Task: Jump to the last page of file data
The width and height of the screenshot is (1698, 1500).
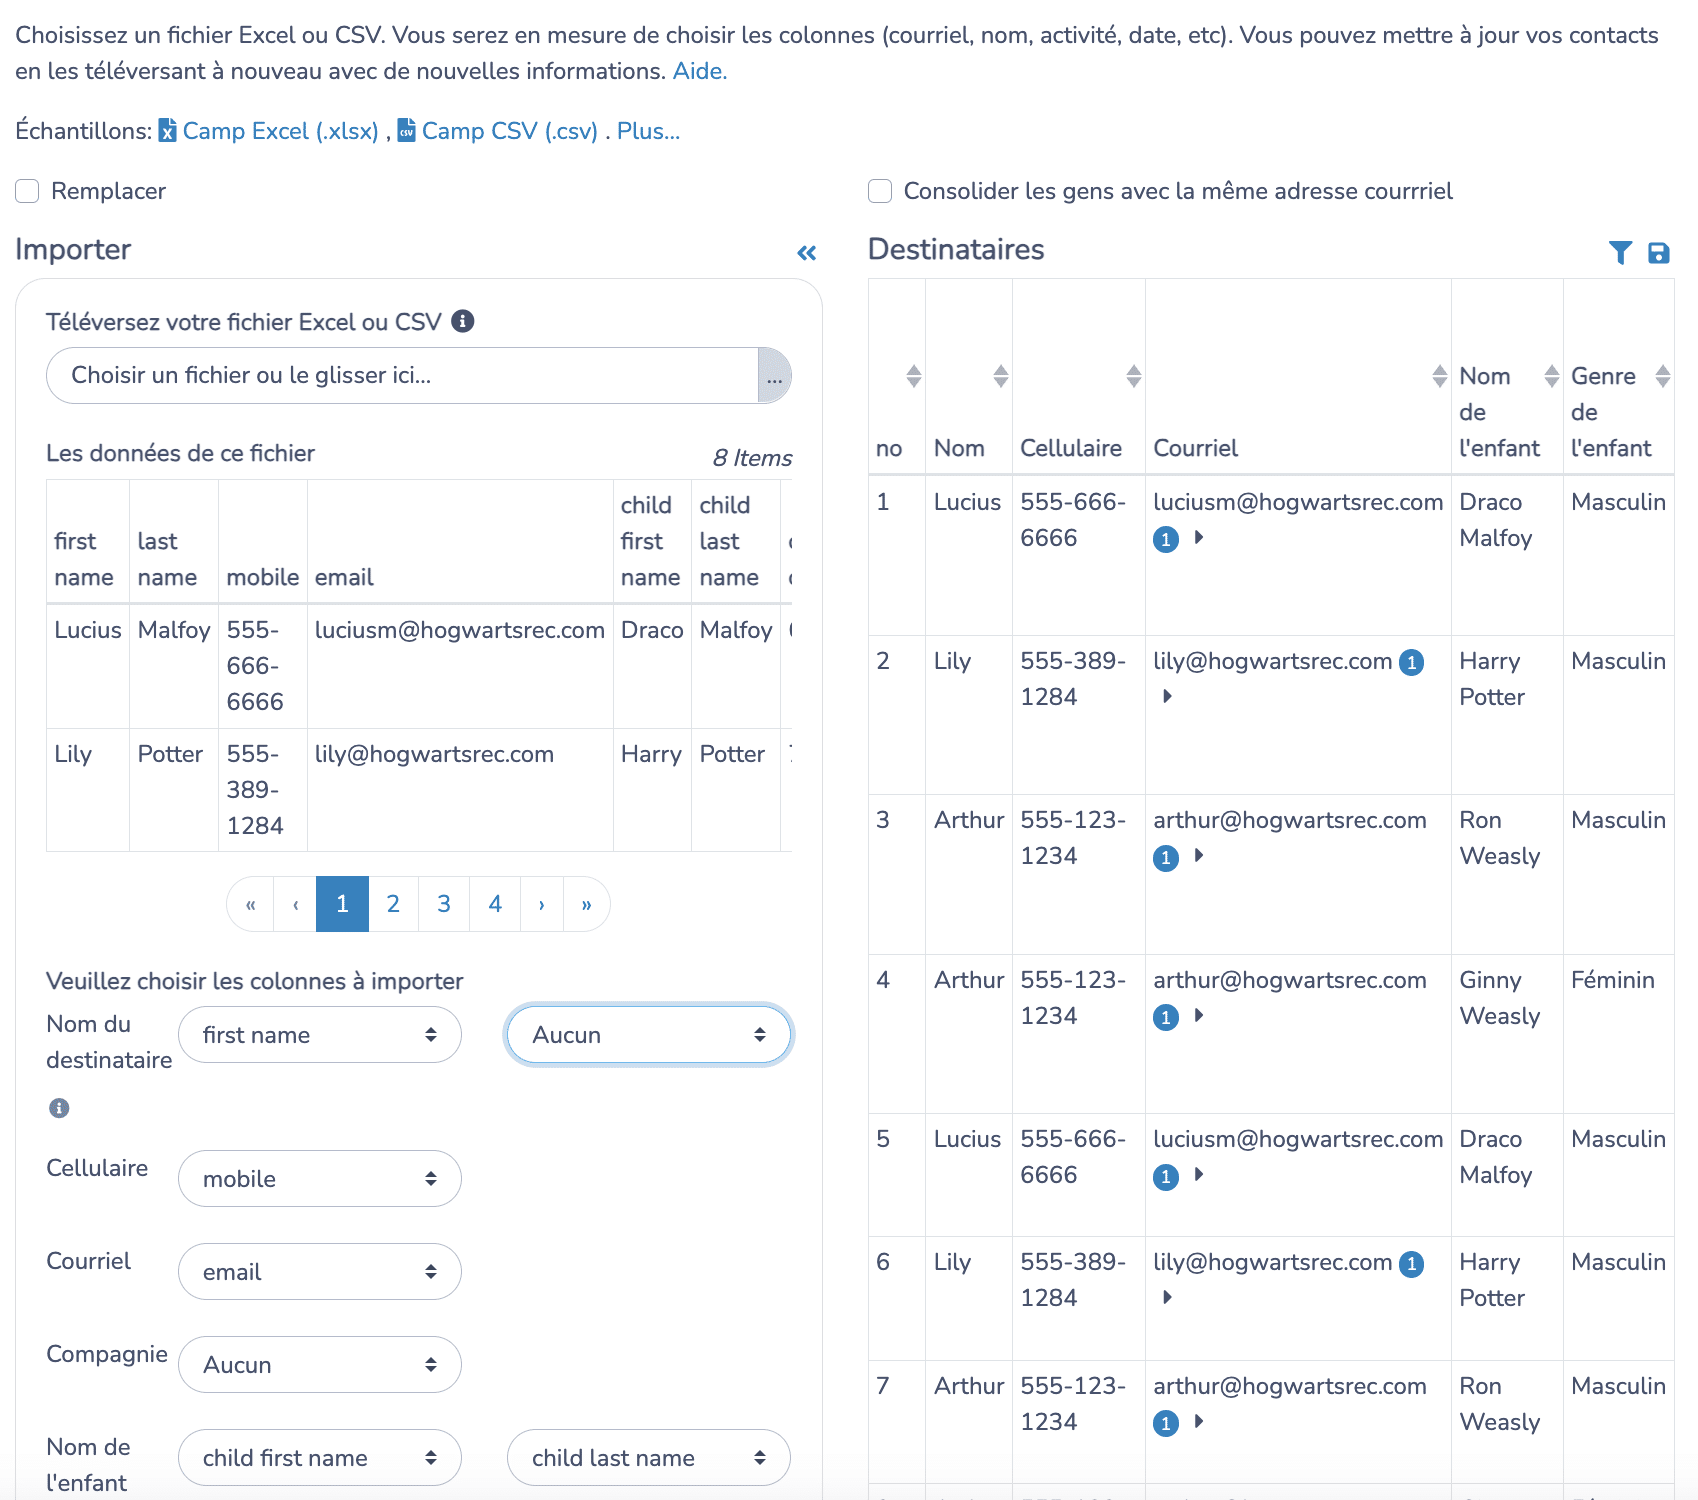Action: (586, 904)
